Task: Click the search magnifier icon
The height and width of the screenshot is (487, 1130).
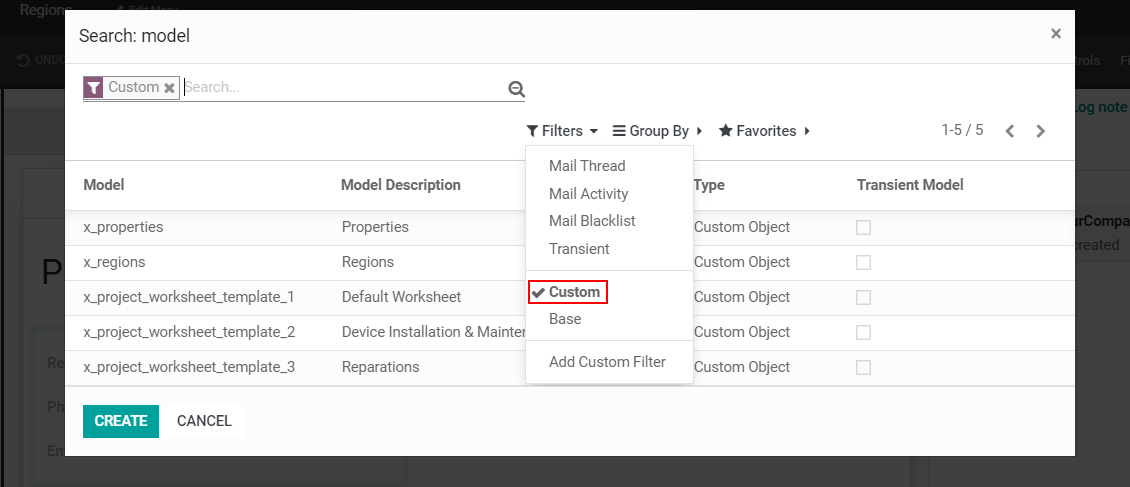Action: coord(516,89)
